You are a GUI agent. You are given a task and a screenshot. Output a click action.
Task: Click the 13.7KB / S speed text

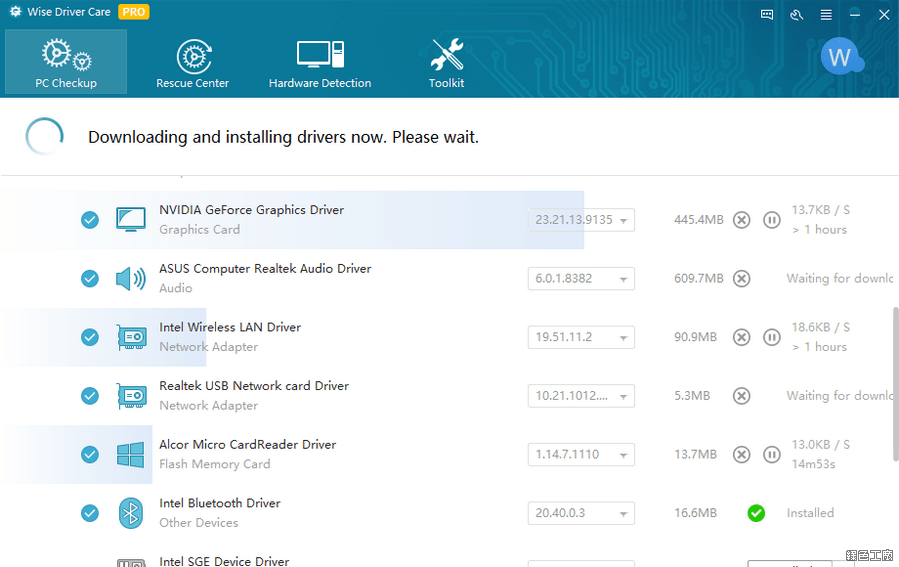pyautogui.click(x=820, y=210)
